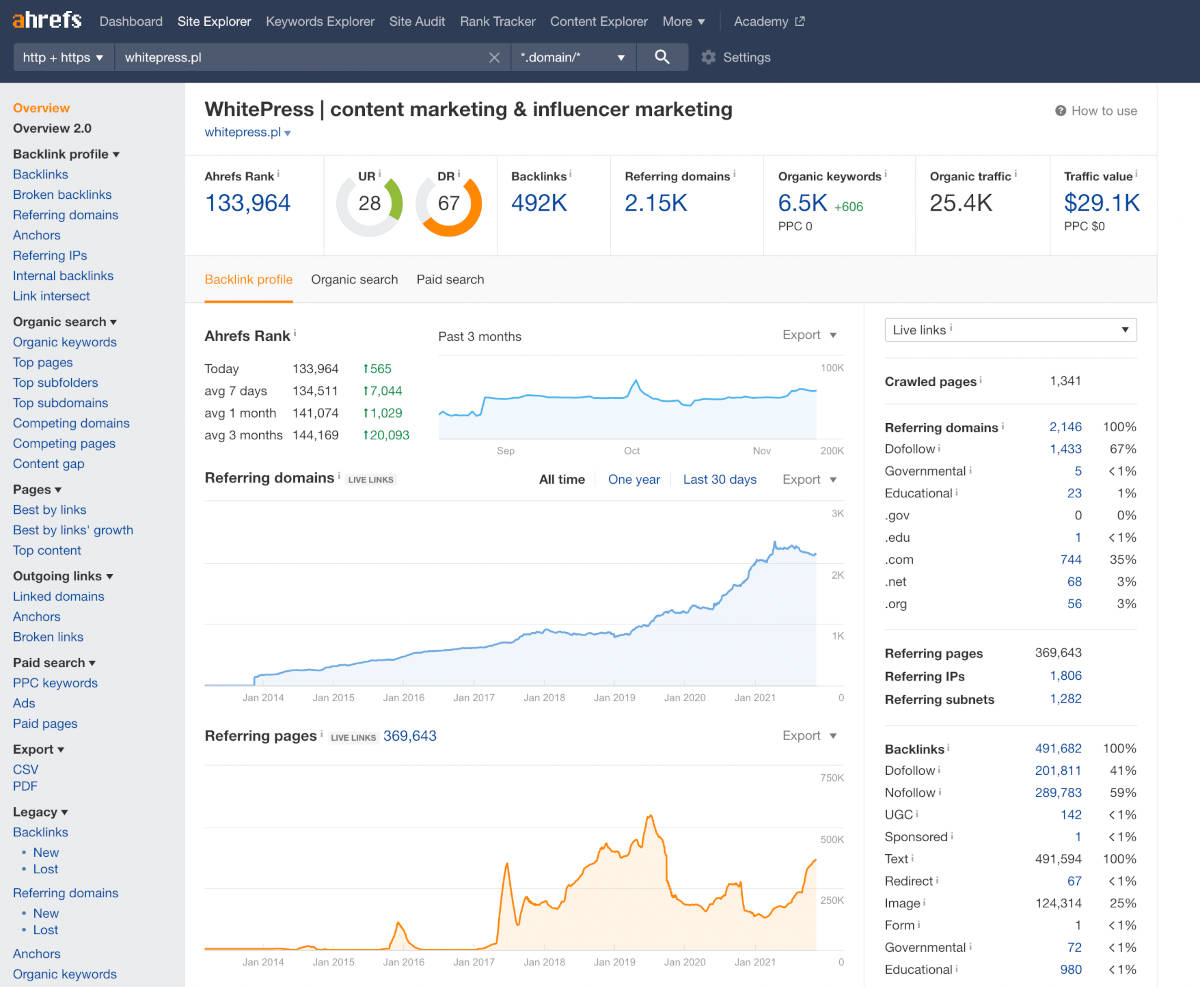Go to Dashboard
Screen dimensions: 1200x987
click(131, 21)
